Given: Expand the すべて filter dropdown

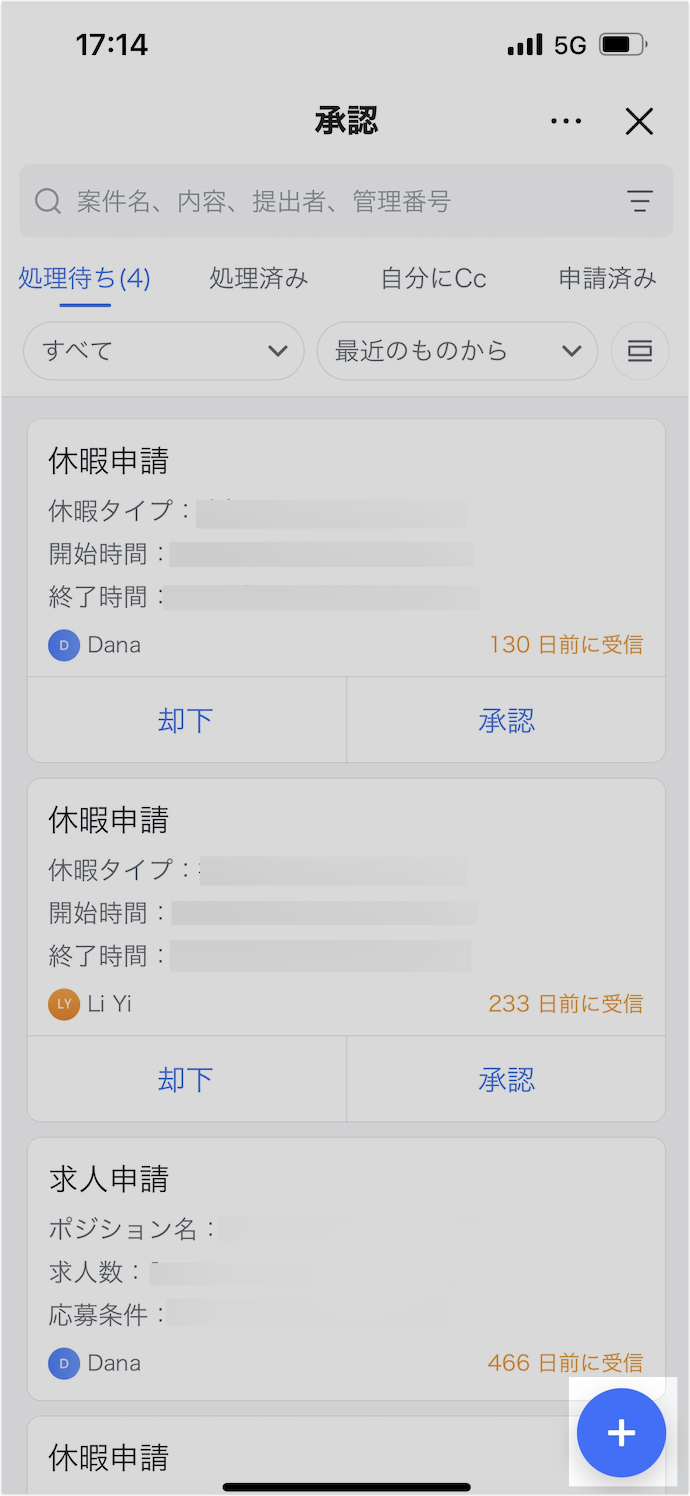Looking at the screenshot, I should coord(163,351).
